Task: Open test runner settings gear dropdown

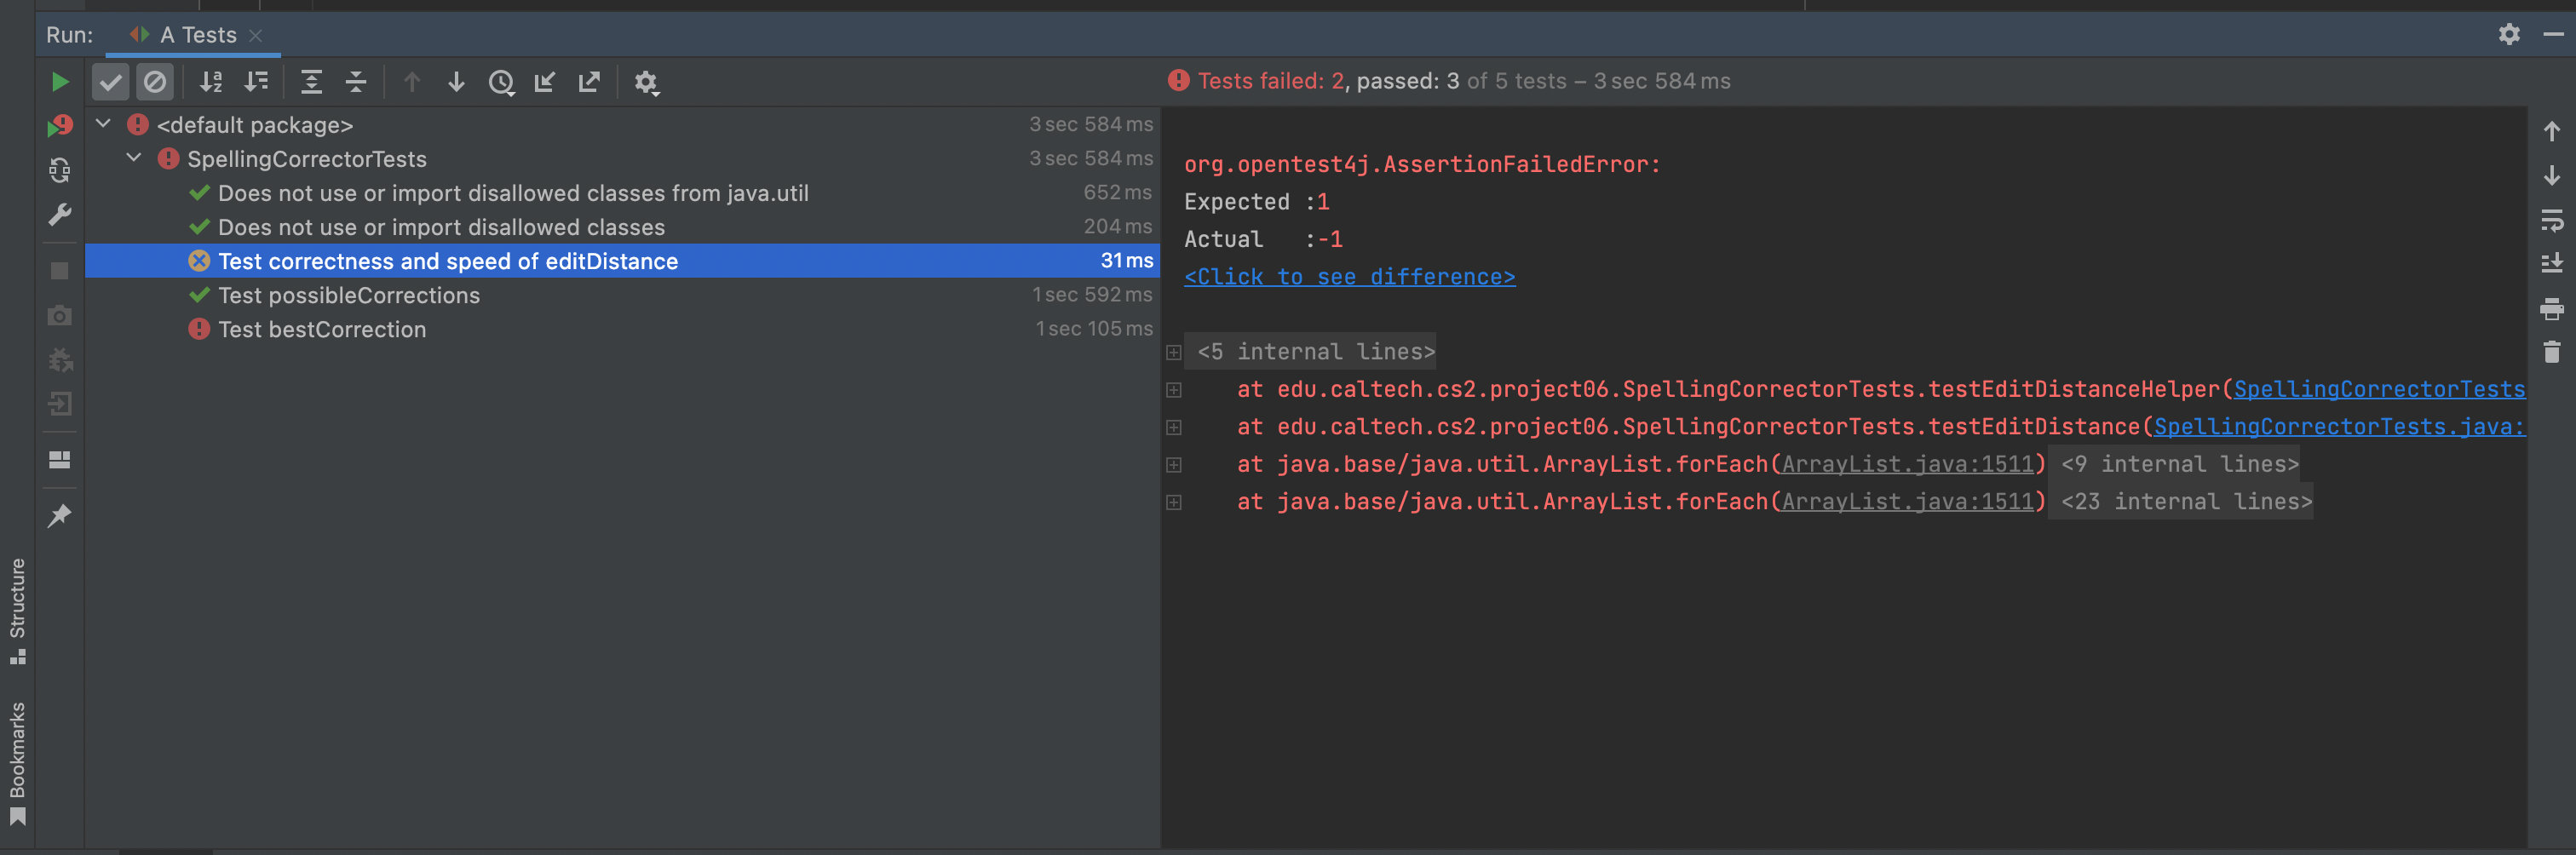Action: (647, 82)
